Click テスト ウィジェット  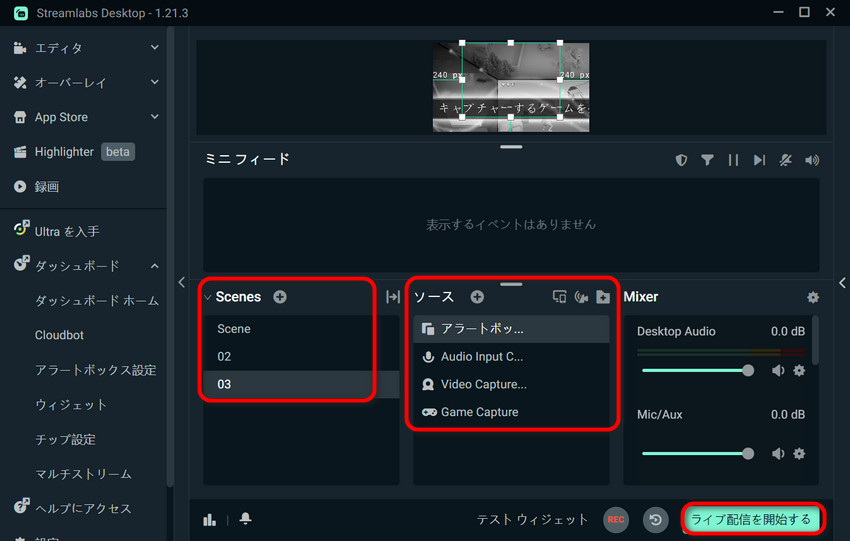(532, 519)
